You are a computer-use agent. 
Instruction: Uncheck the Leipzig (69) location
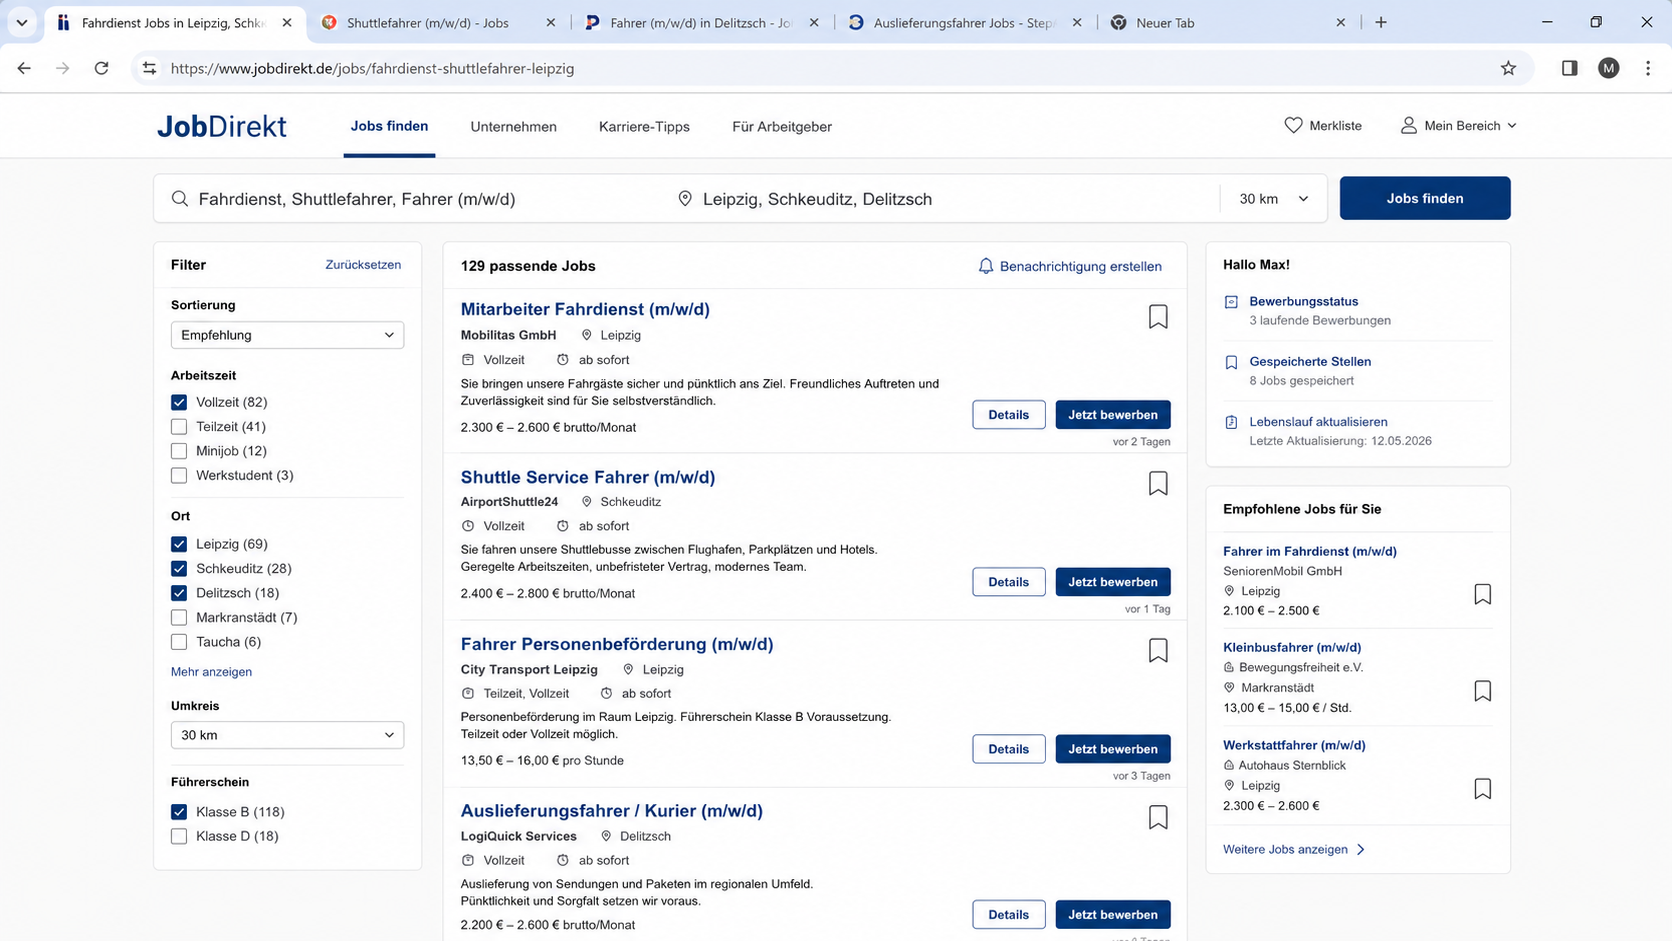pos(179,544)
